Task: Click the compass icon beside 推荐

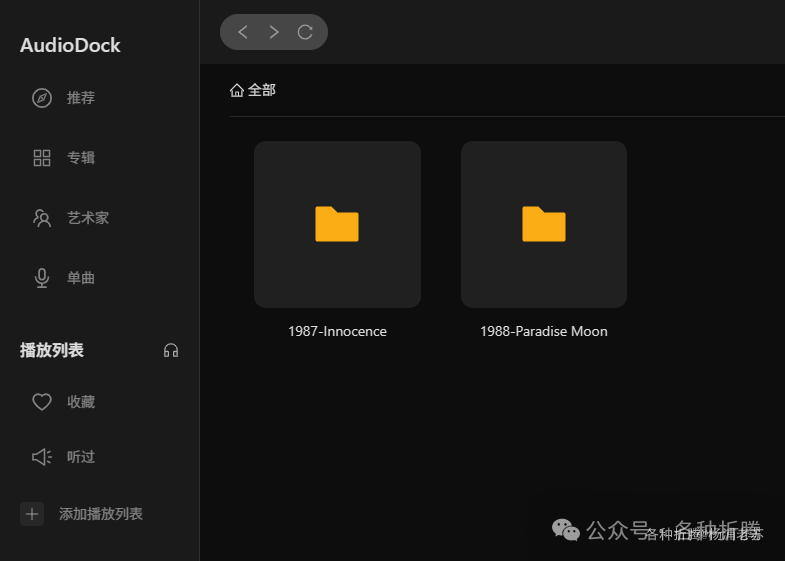Action: coord(42,98)
